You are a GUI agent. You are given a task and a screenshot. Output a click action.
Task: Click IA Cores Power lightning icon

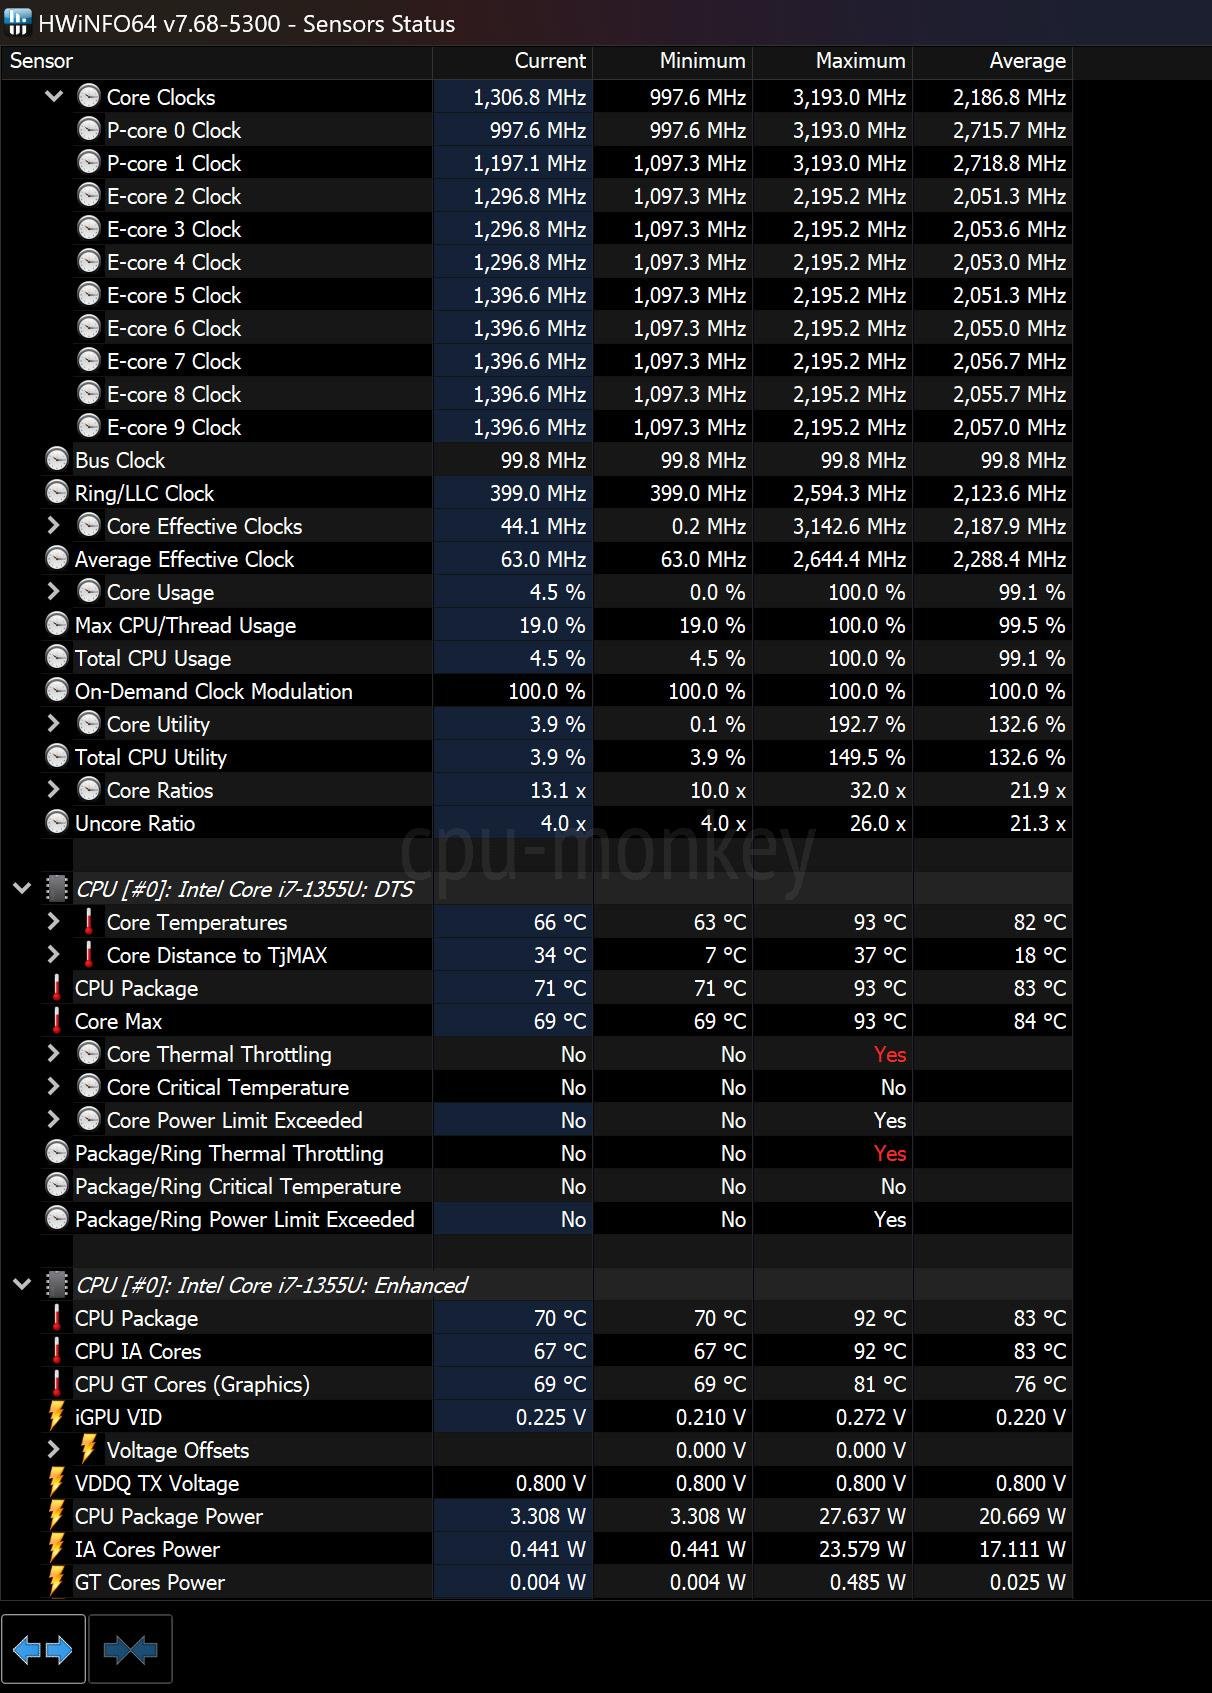(x=57, y=1549)
